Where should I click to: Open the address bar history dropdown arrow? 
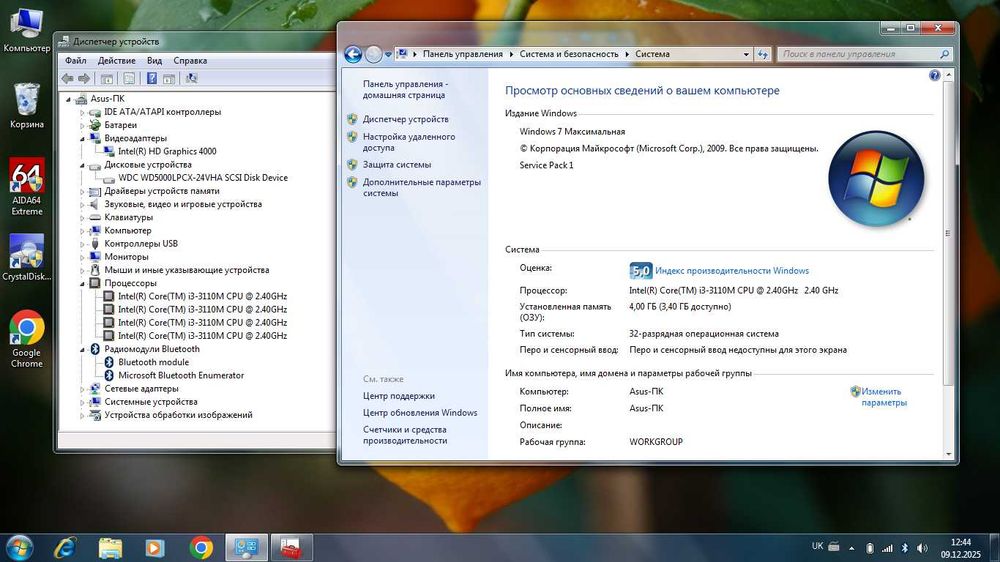(746, 54)
